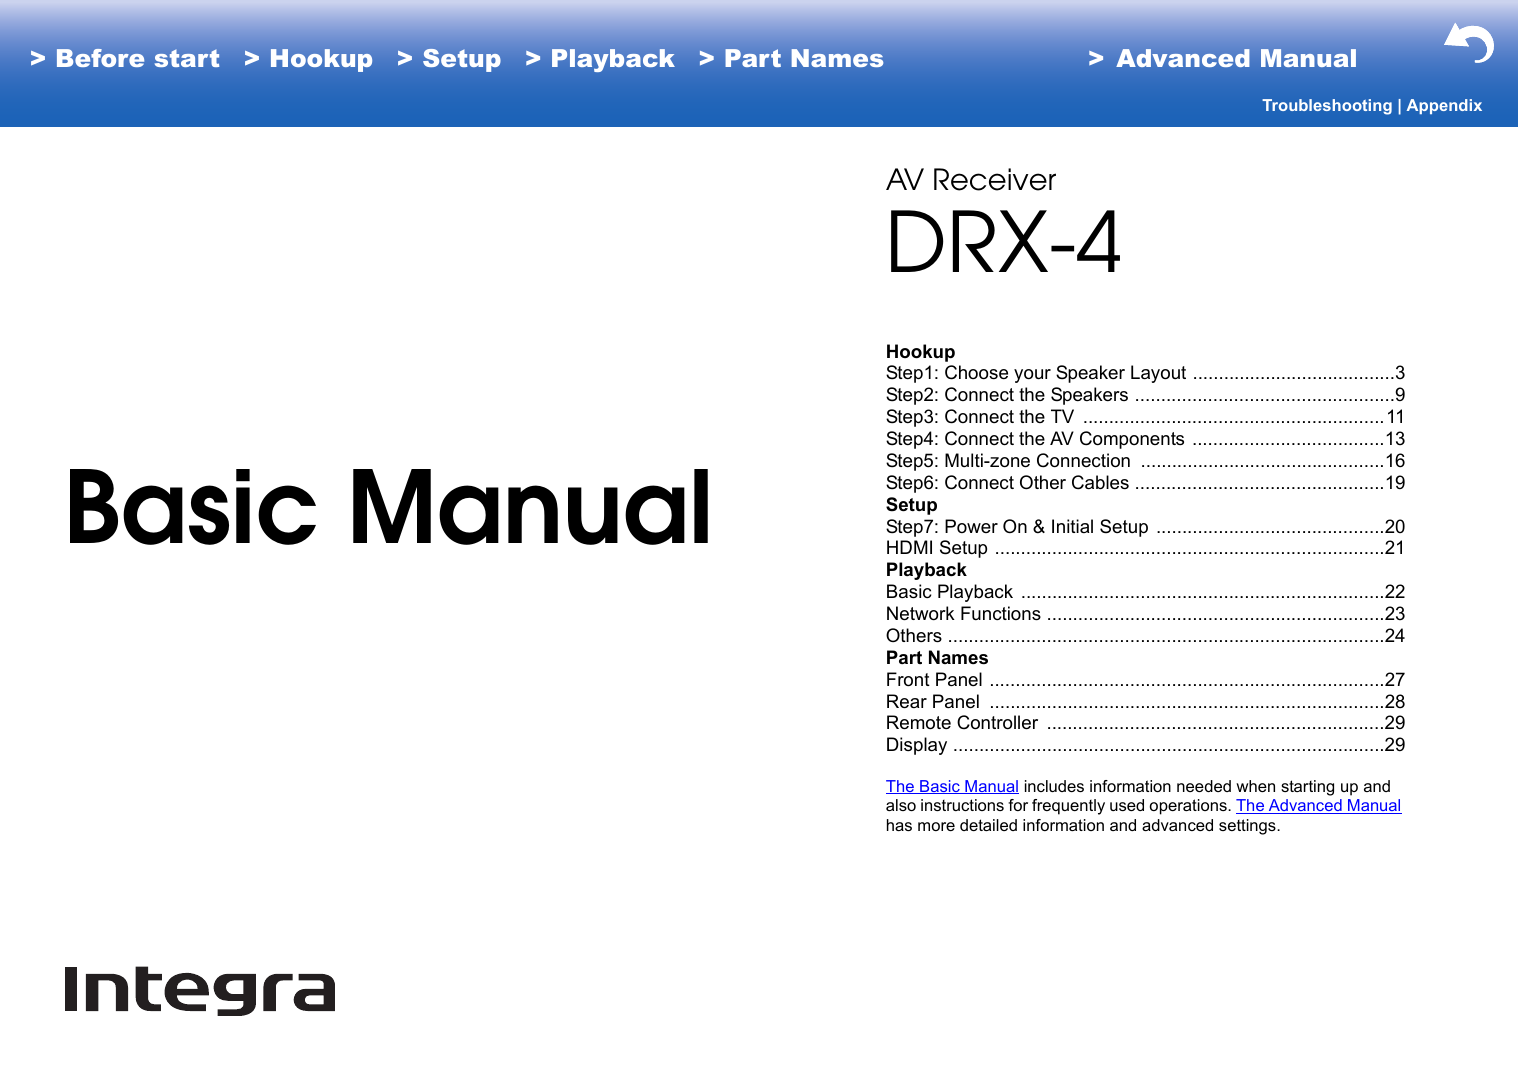This screenshot has height=1075, width=1519.
Task: Open the Appendix link
Action: [1444, 105]
